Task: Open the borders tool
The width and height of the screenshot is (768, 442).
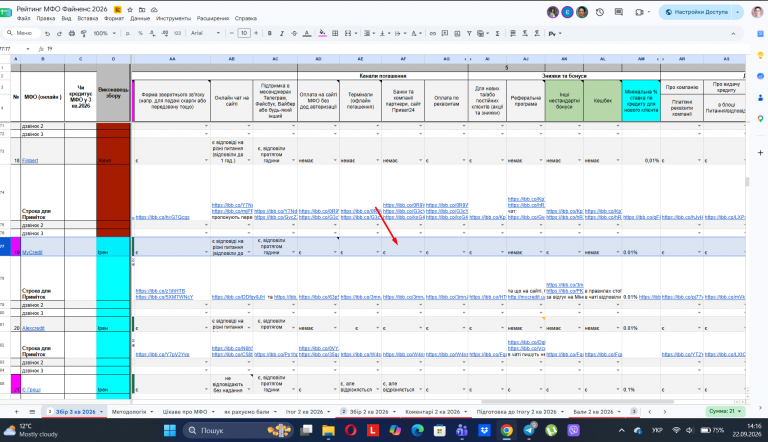Action: point(335,33)
